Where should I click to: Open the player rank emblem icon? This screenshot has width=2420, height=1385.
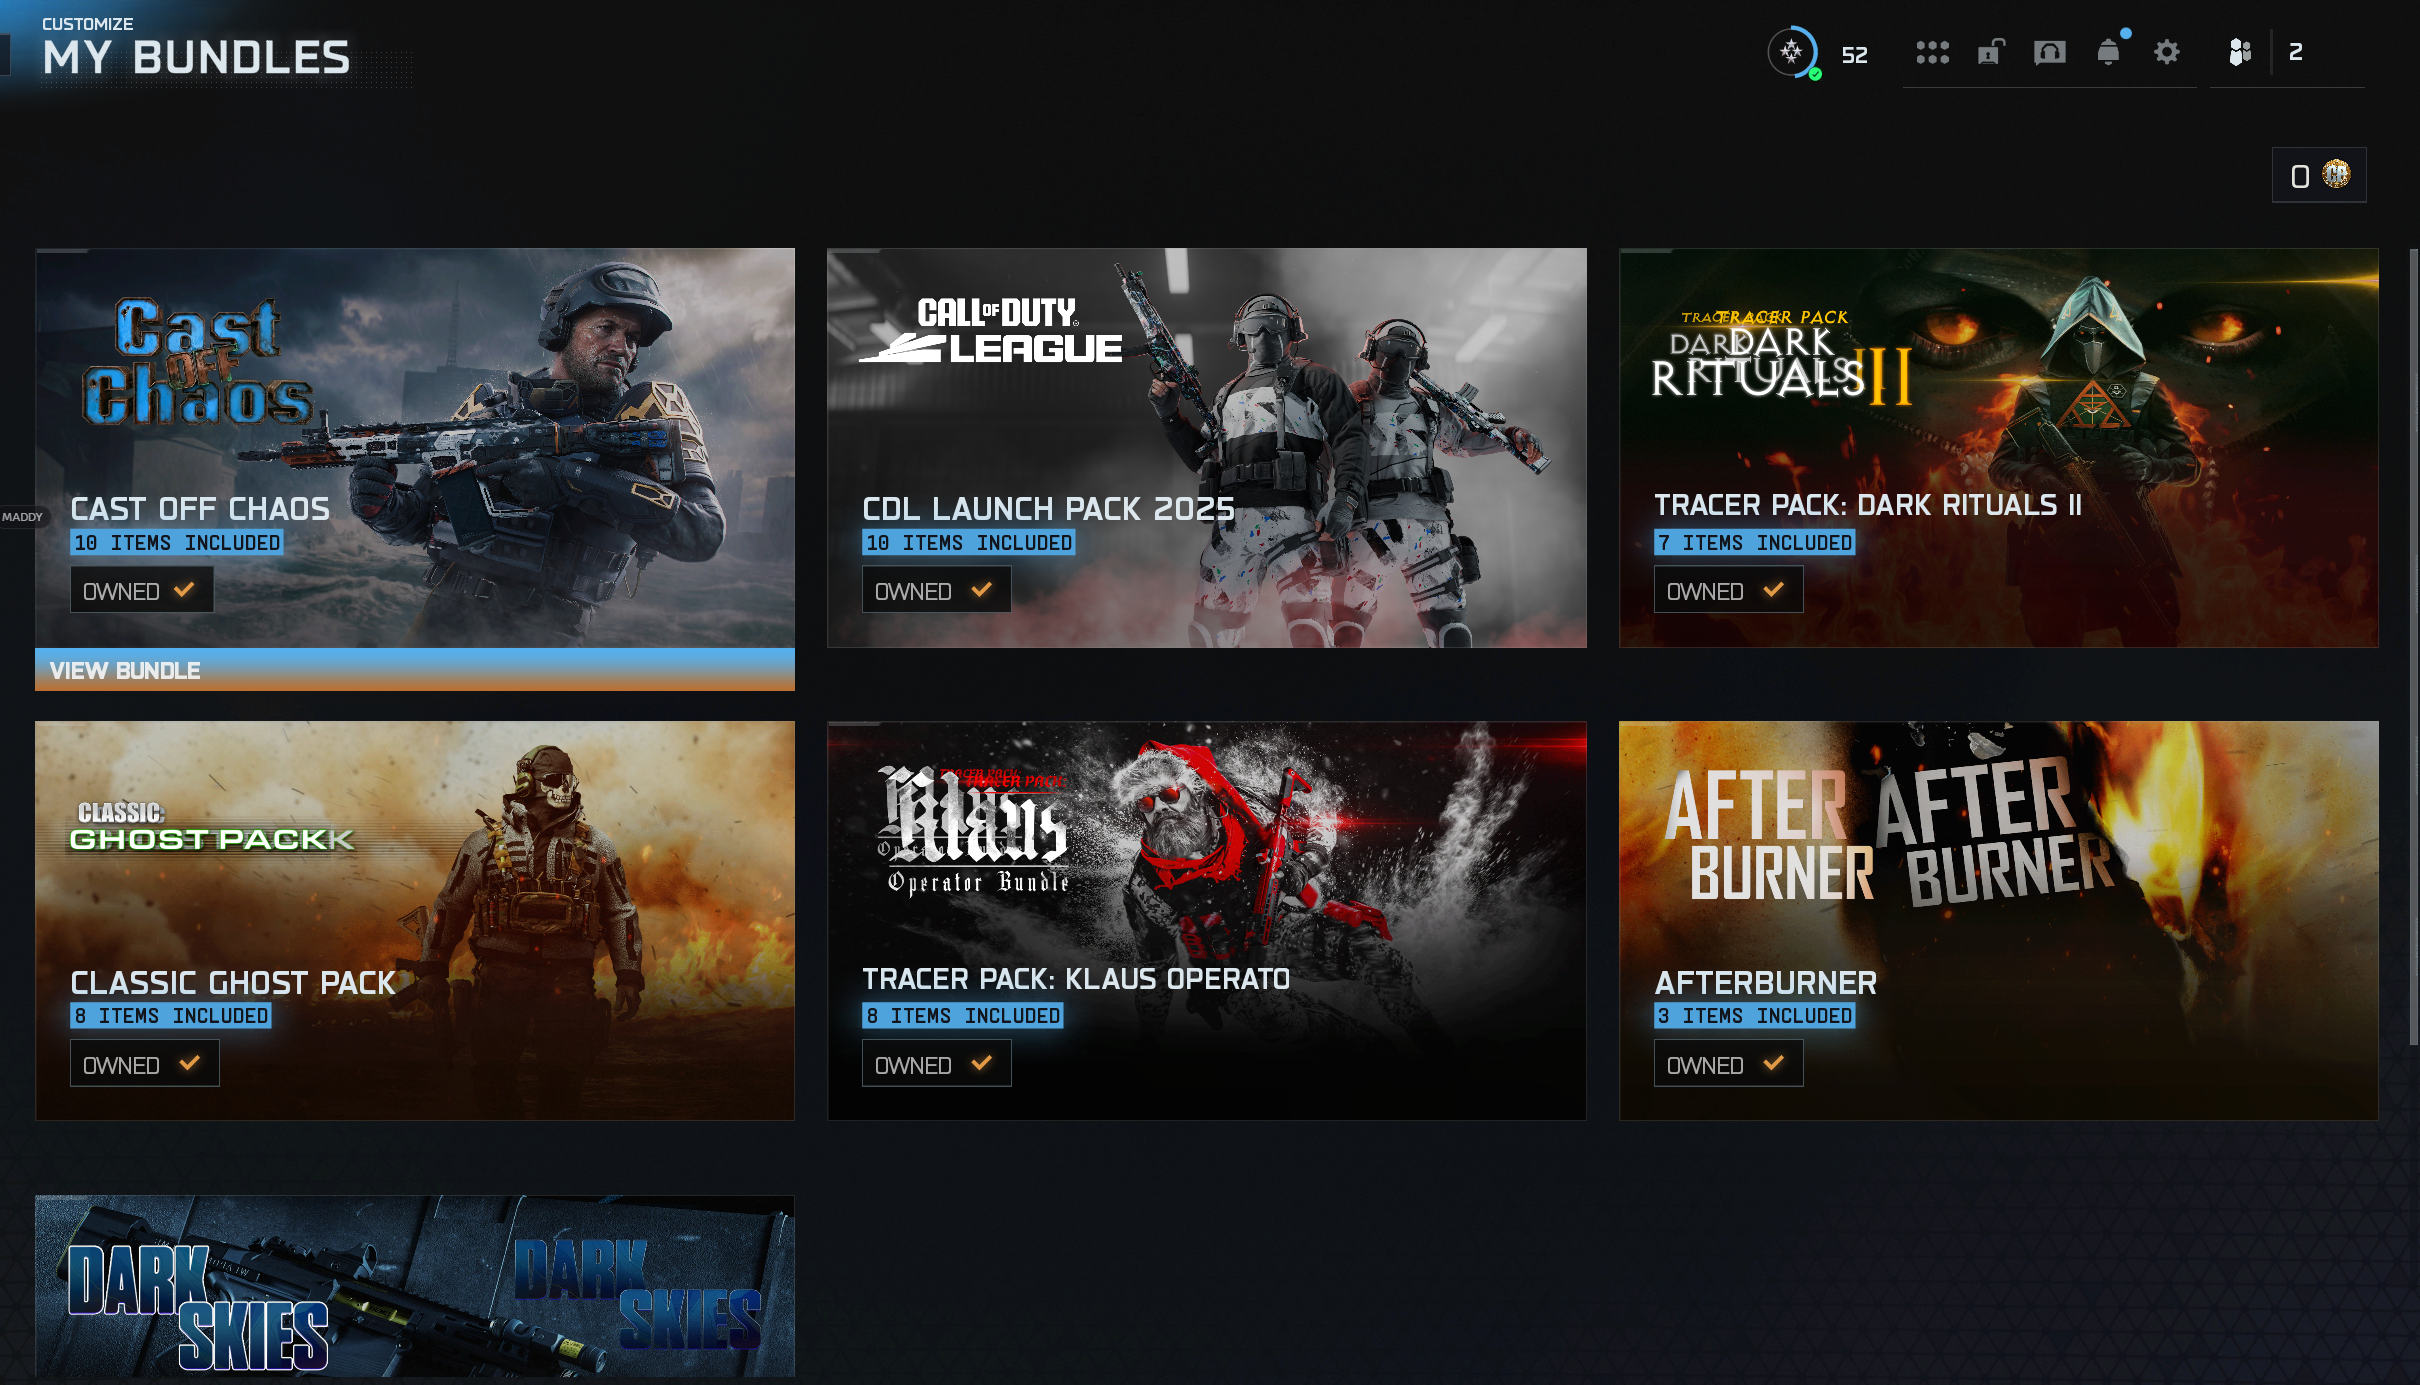pyautogui.click(x=1792, y=52)
